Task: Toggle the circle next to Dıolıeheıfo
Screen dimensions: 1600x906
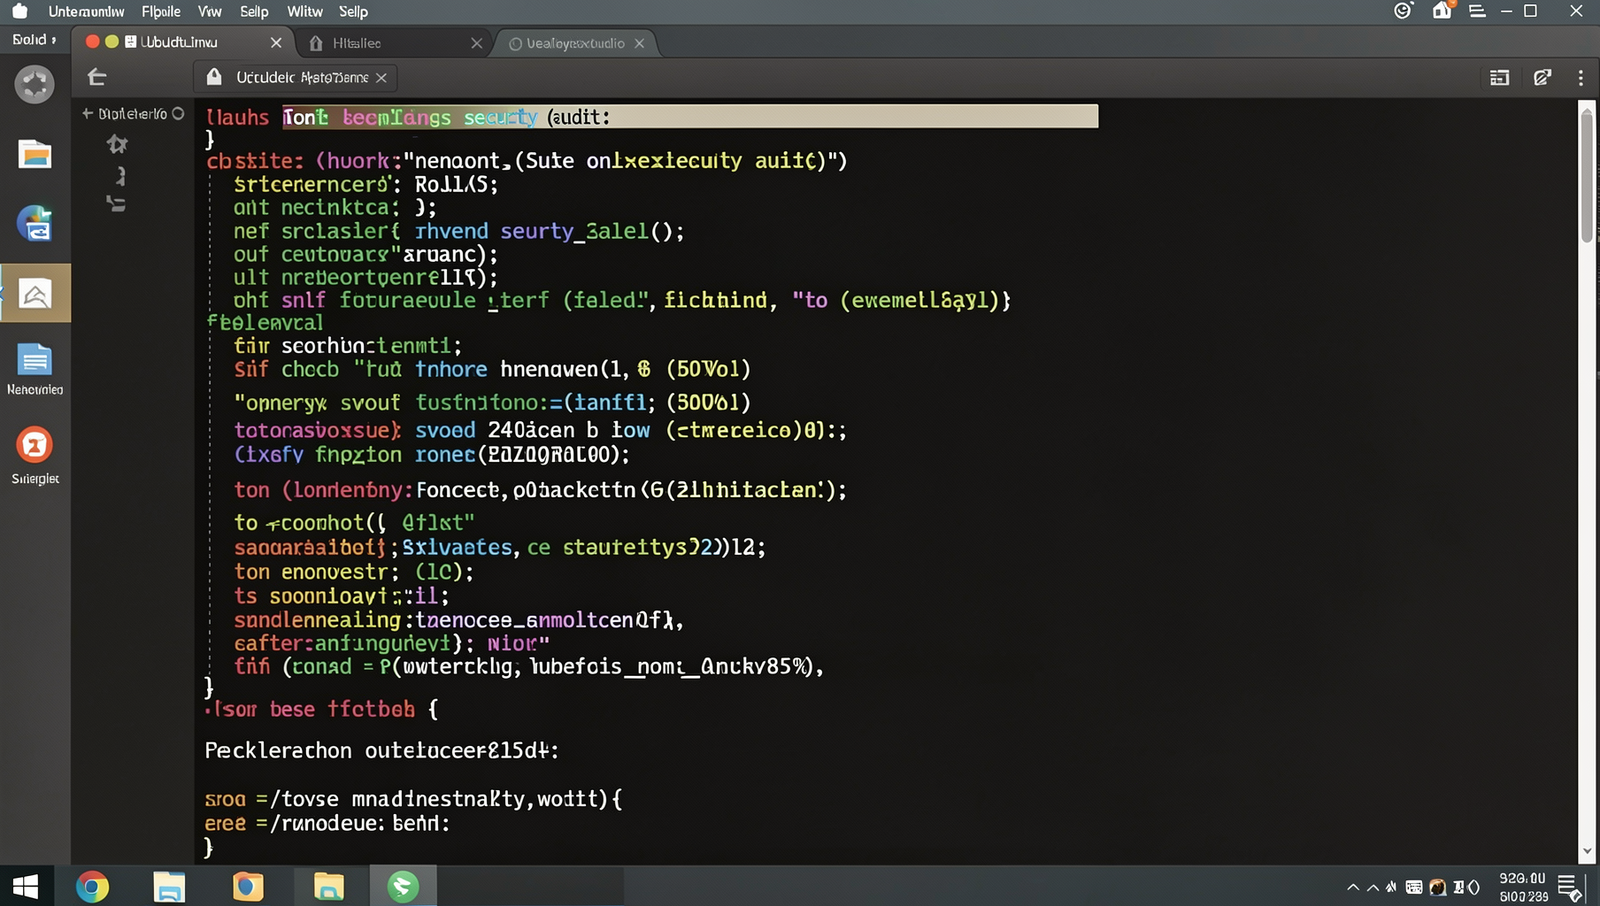Action: [x=178, y=114]
